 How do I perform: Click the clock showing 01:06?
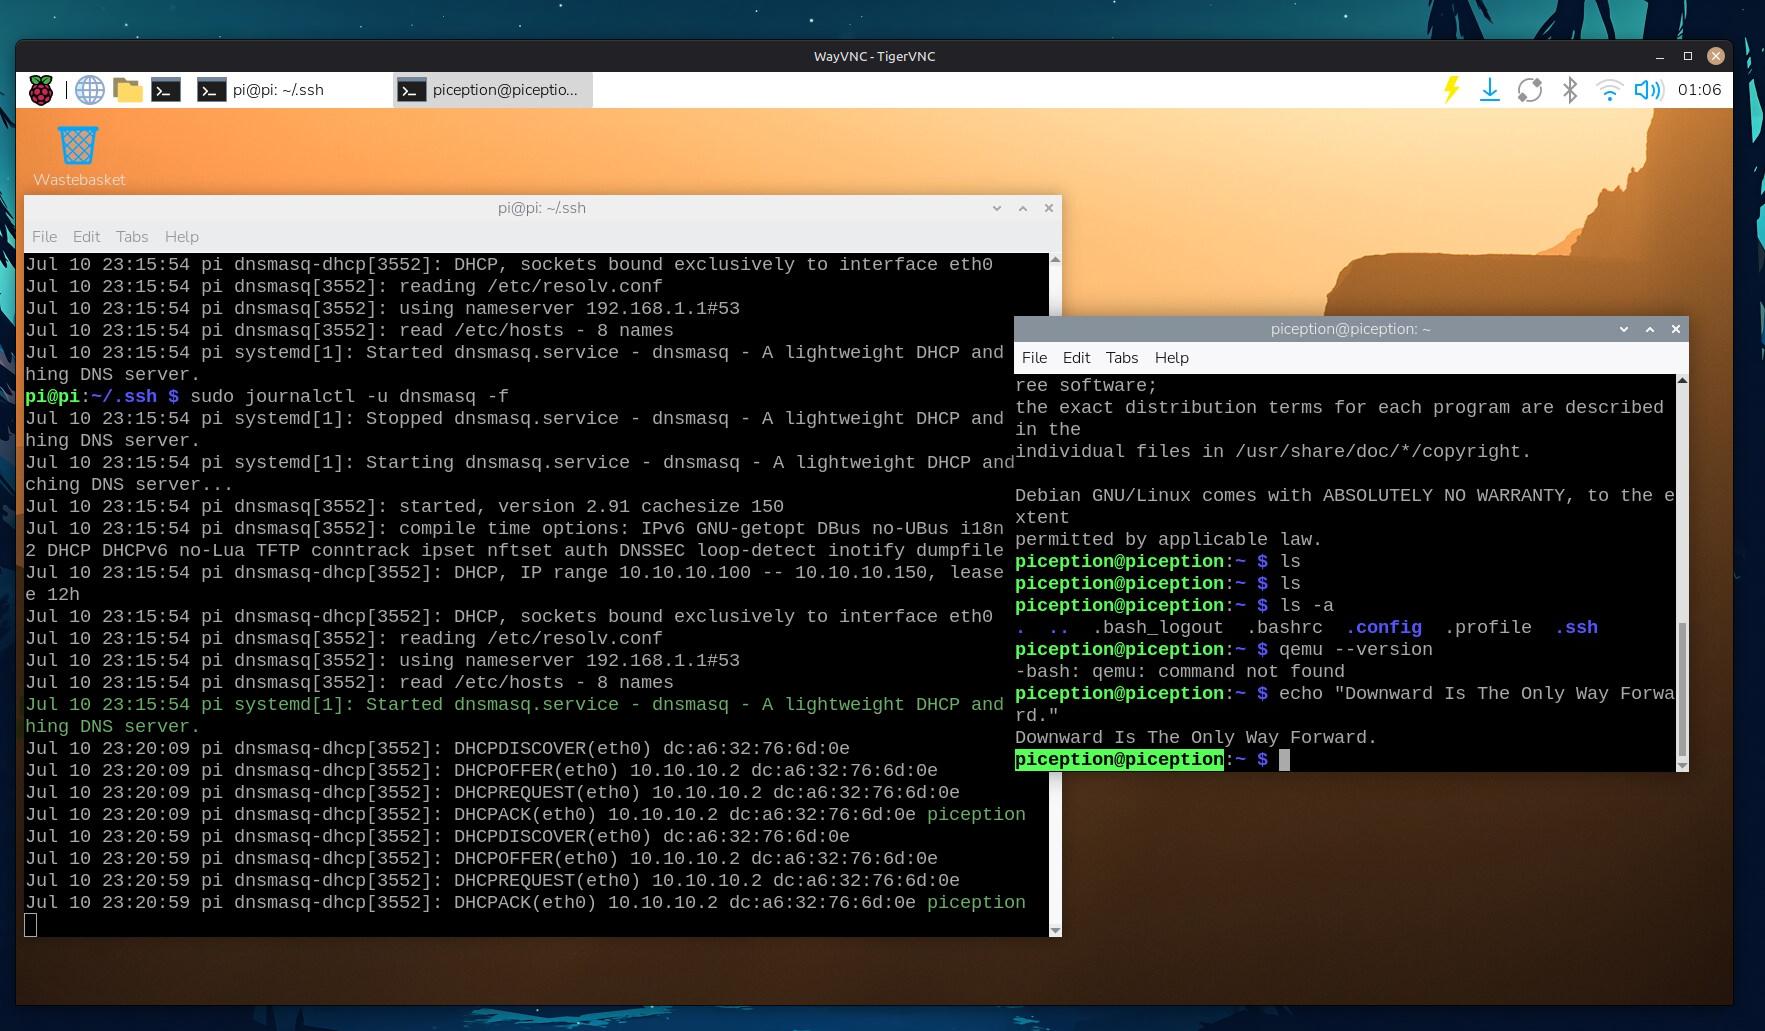pyautogui.click(x=1699, y=90)
